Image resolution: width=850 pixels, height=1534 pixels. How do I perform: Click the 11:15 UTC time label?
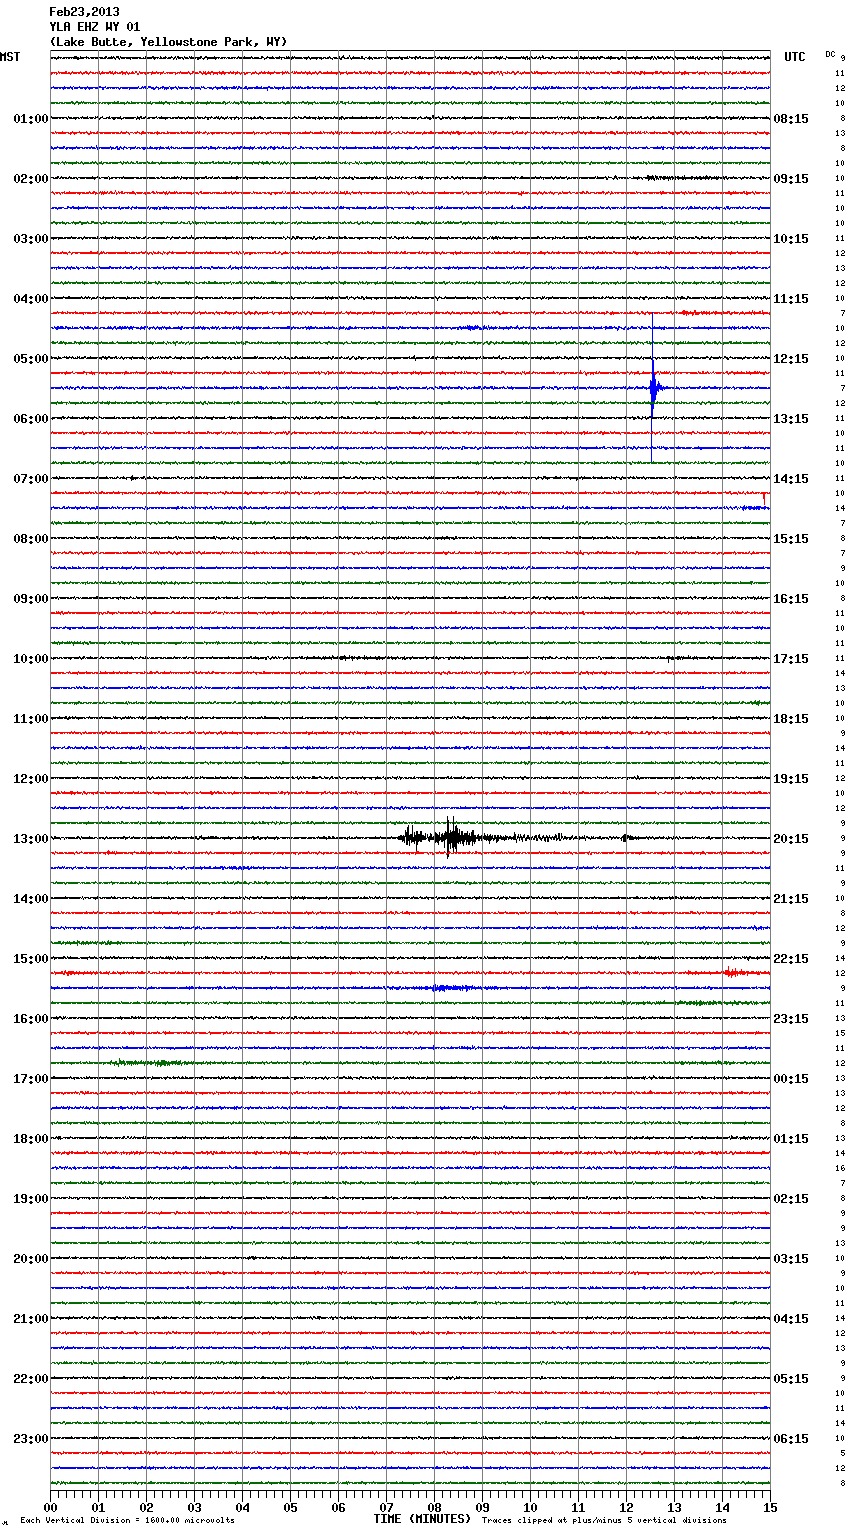pos(791,299)
